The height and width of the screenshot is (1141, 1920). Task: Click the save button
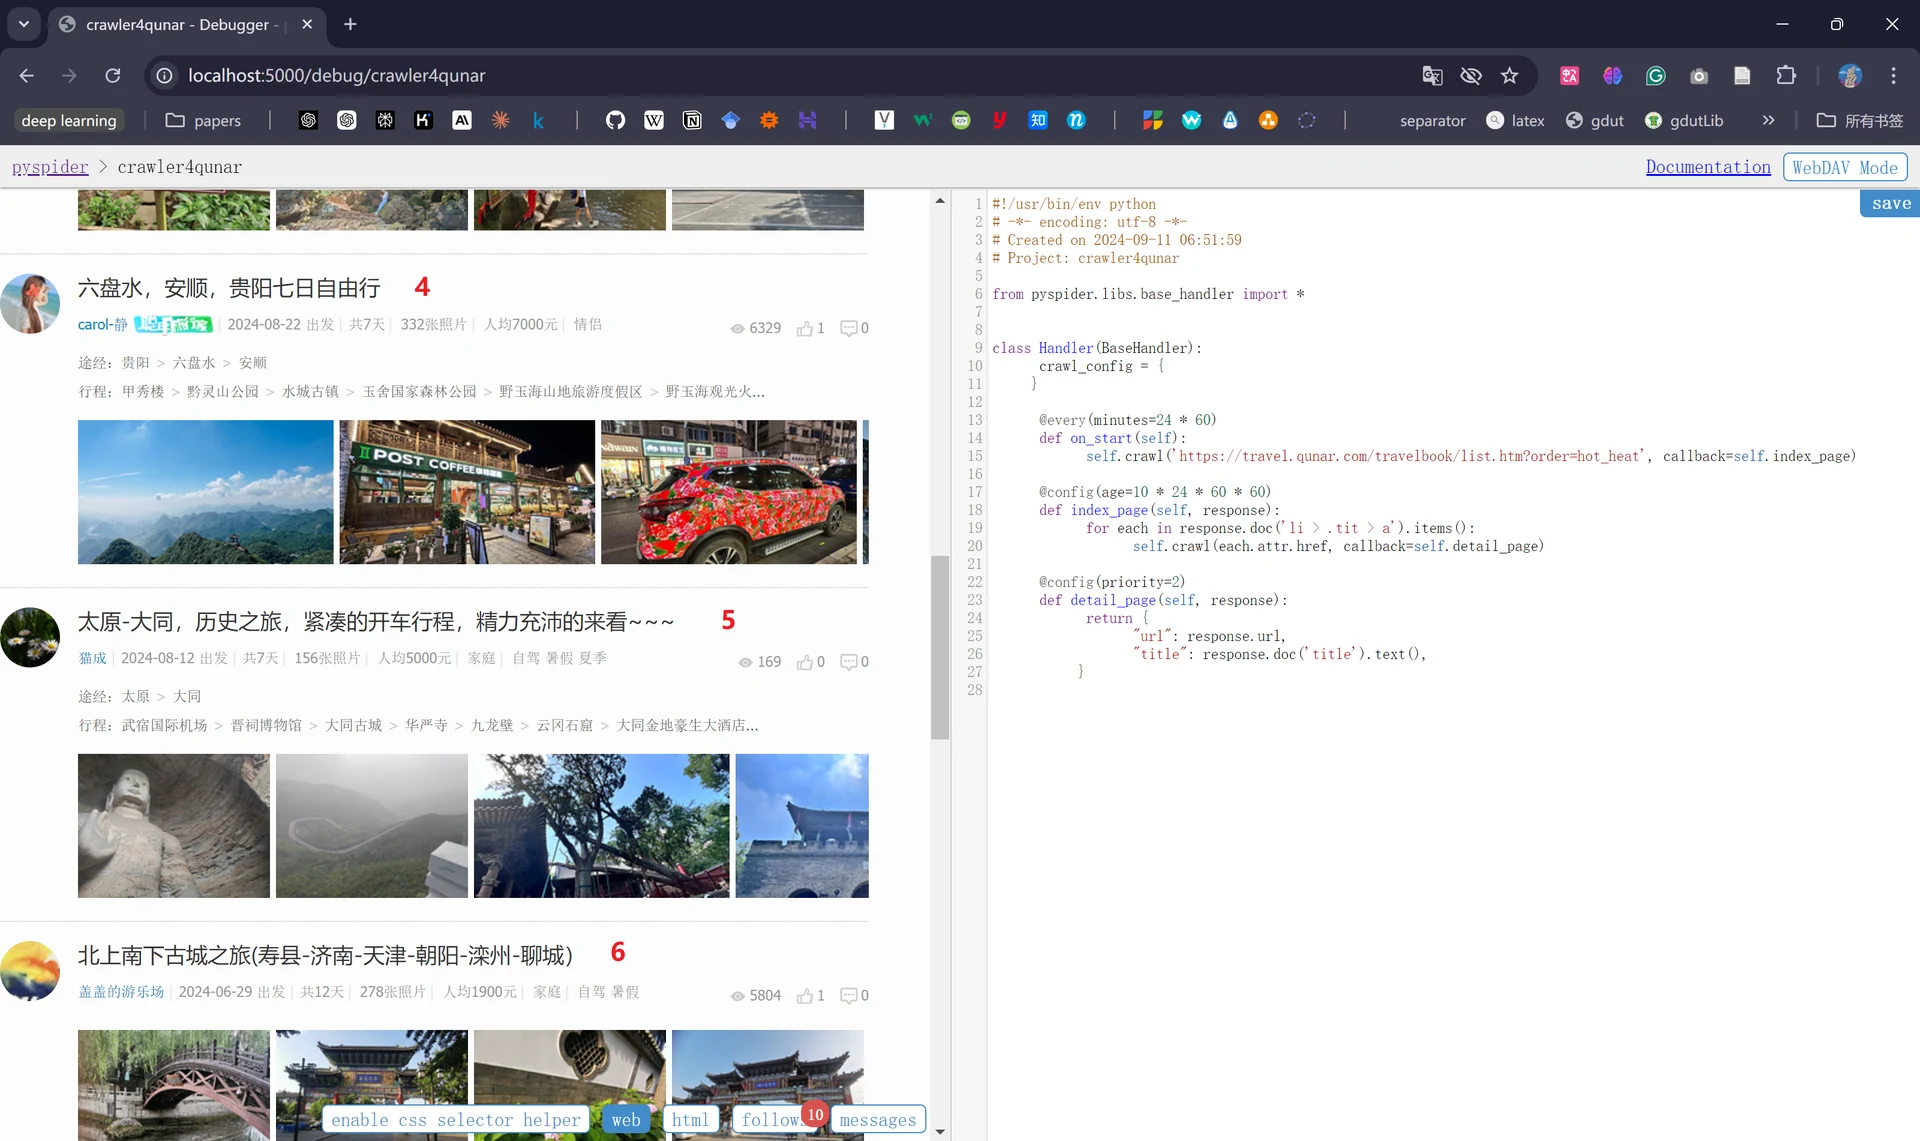click(1890, 203)
